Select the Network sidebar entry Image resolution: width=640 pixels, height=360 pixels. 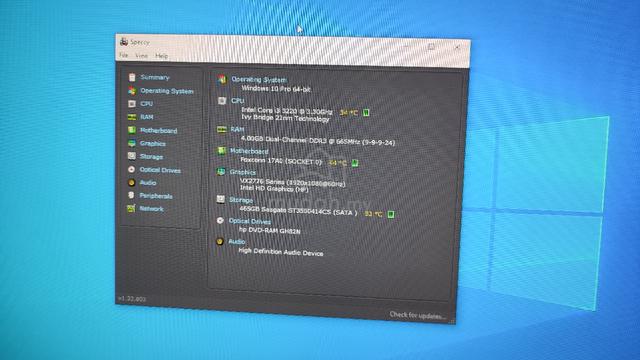tap(151, 209)
